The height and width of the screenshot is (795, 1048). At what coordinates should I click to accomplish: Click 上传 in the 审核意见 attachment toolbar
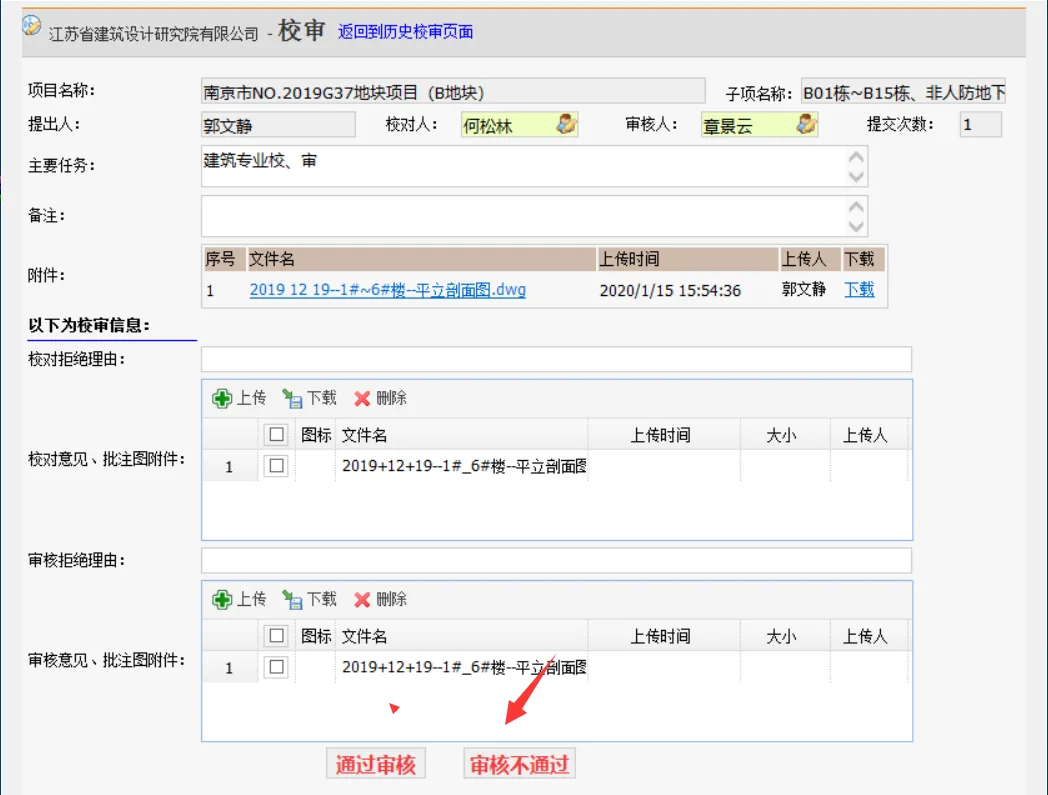[239, 599]
